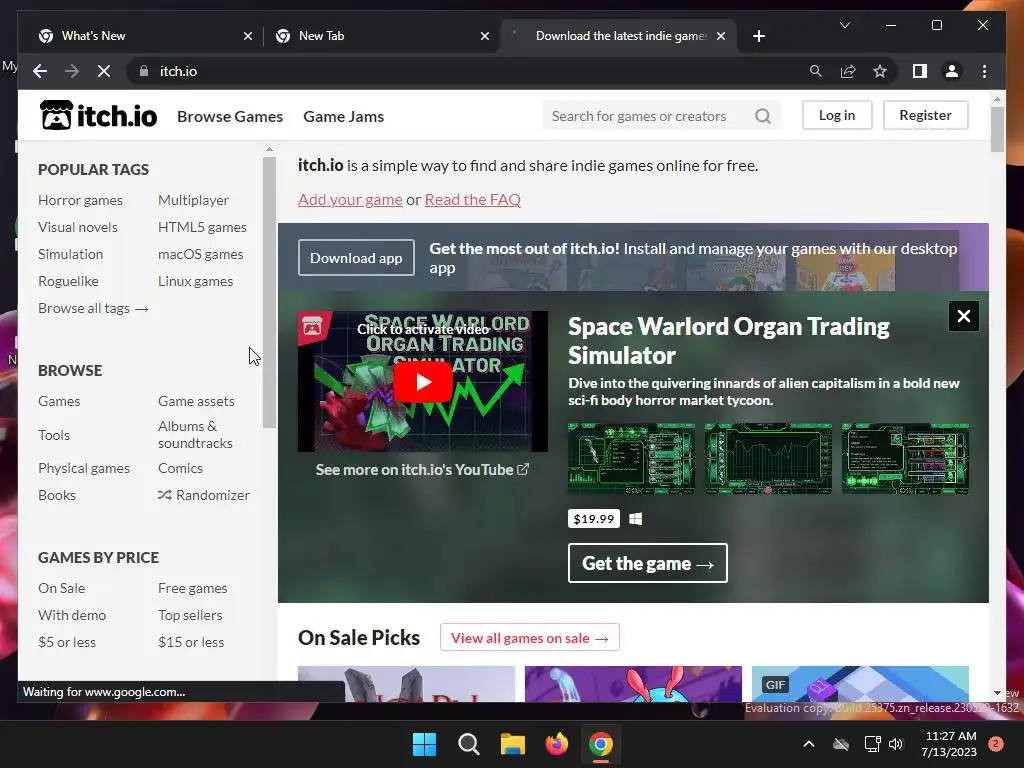The width and height of the screenshot is (1024, 768).
Task: Close the itch.io download tab
Action: point(720,36)
